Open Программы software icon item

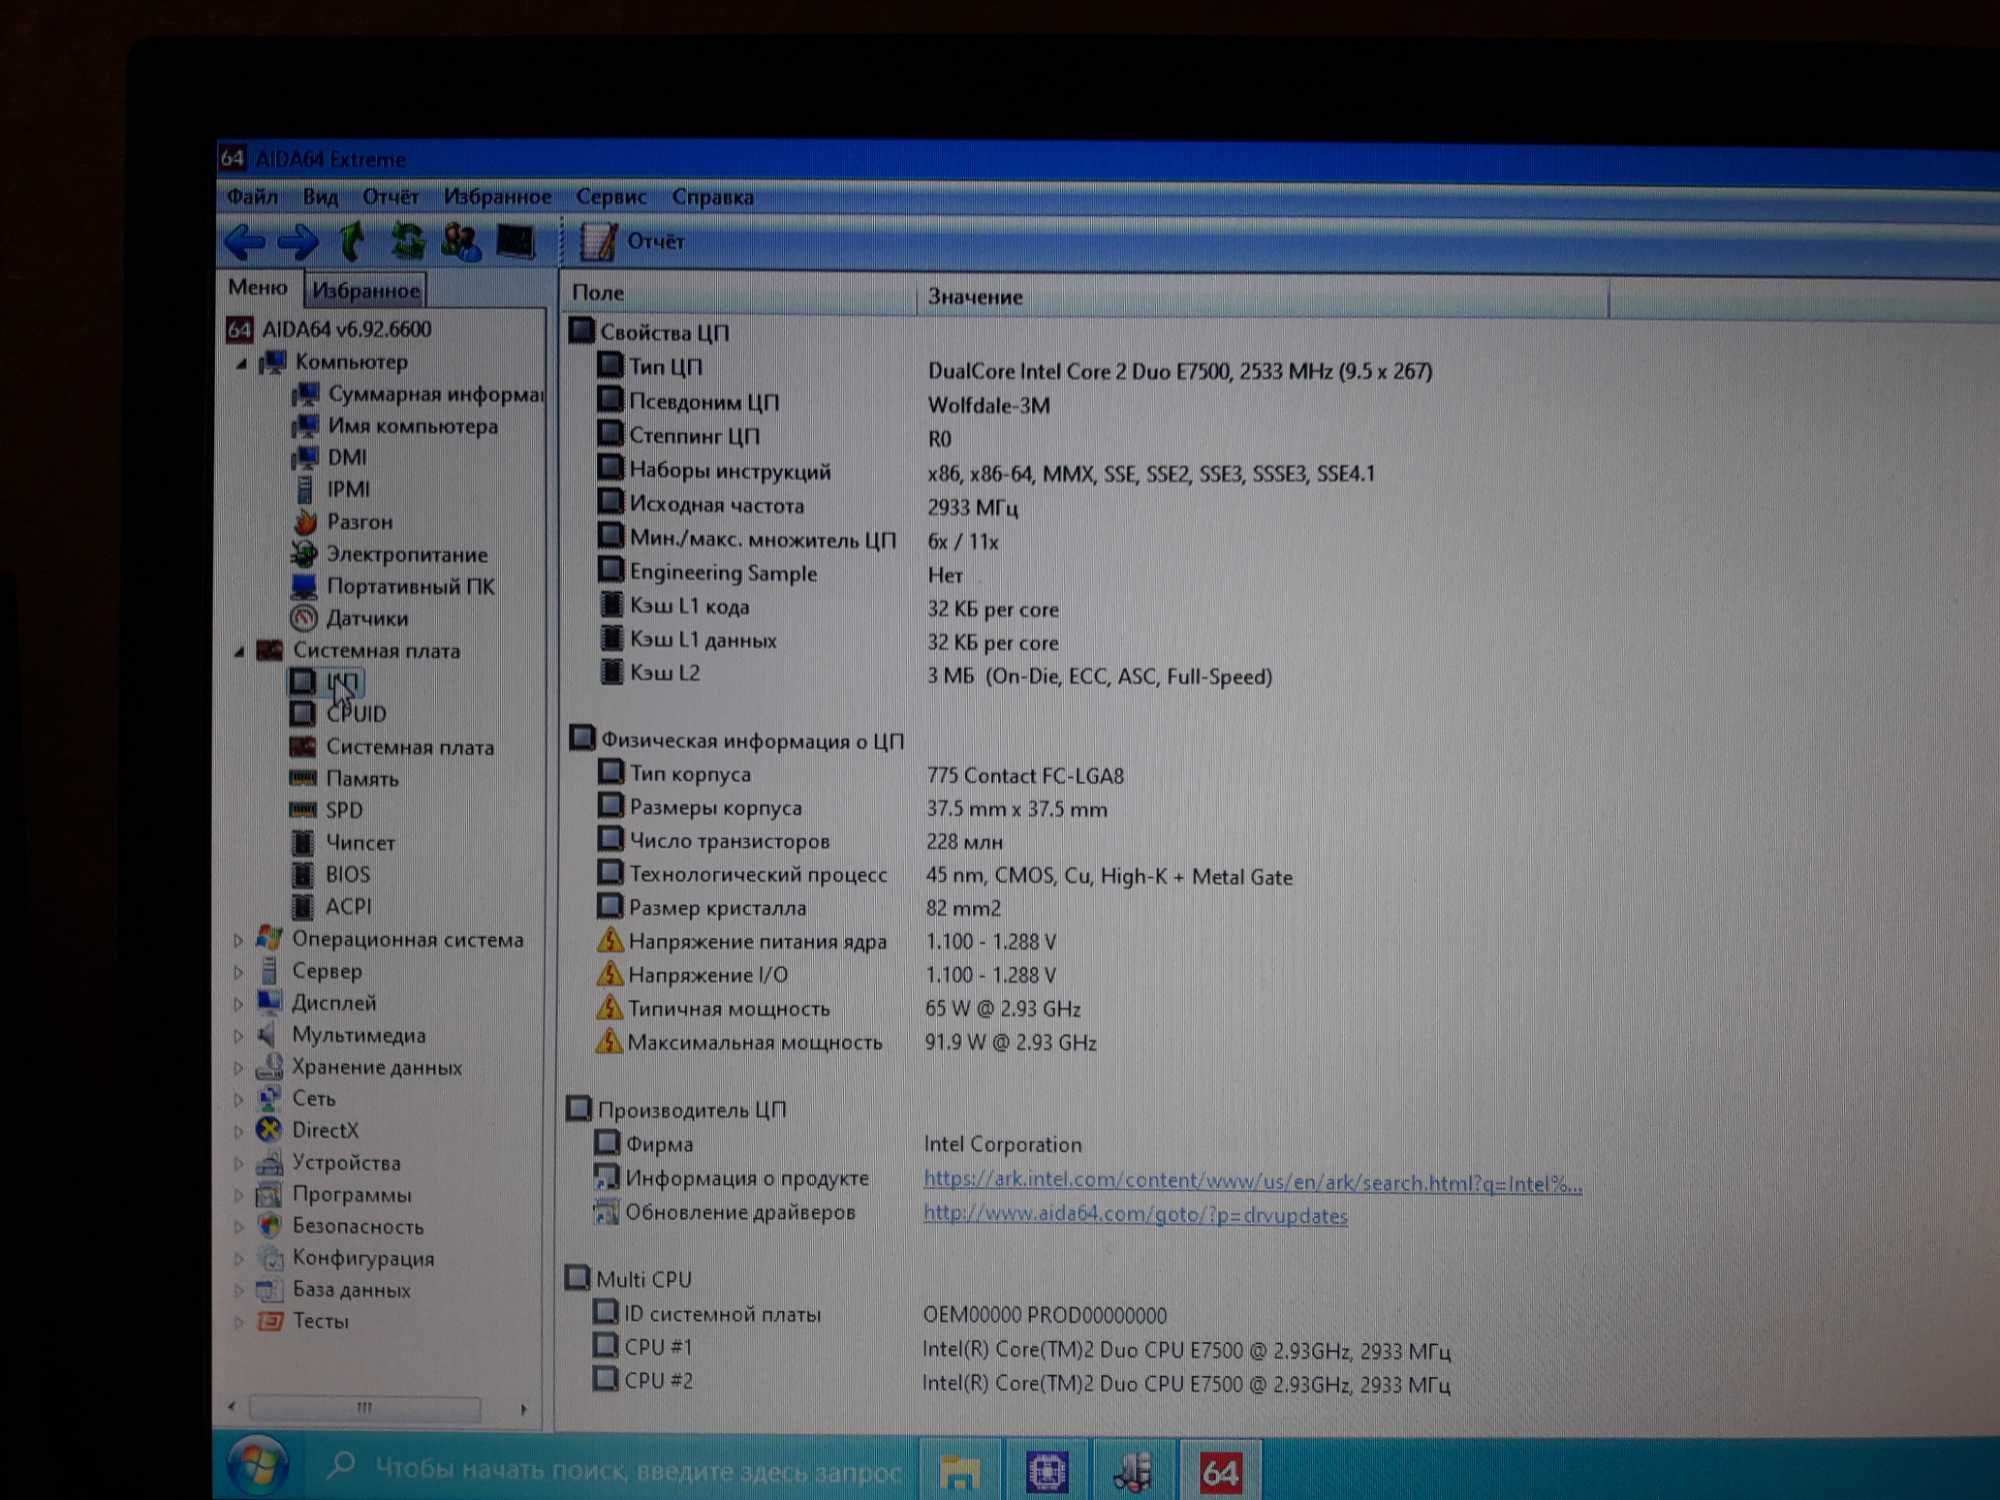tap(334, 1195)
